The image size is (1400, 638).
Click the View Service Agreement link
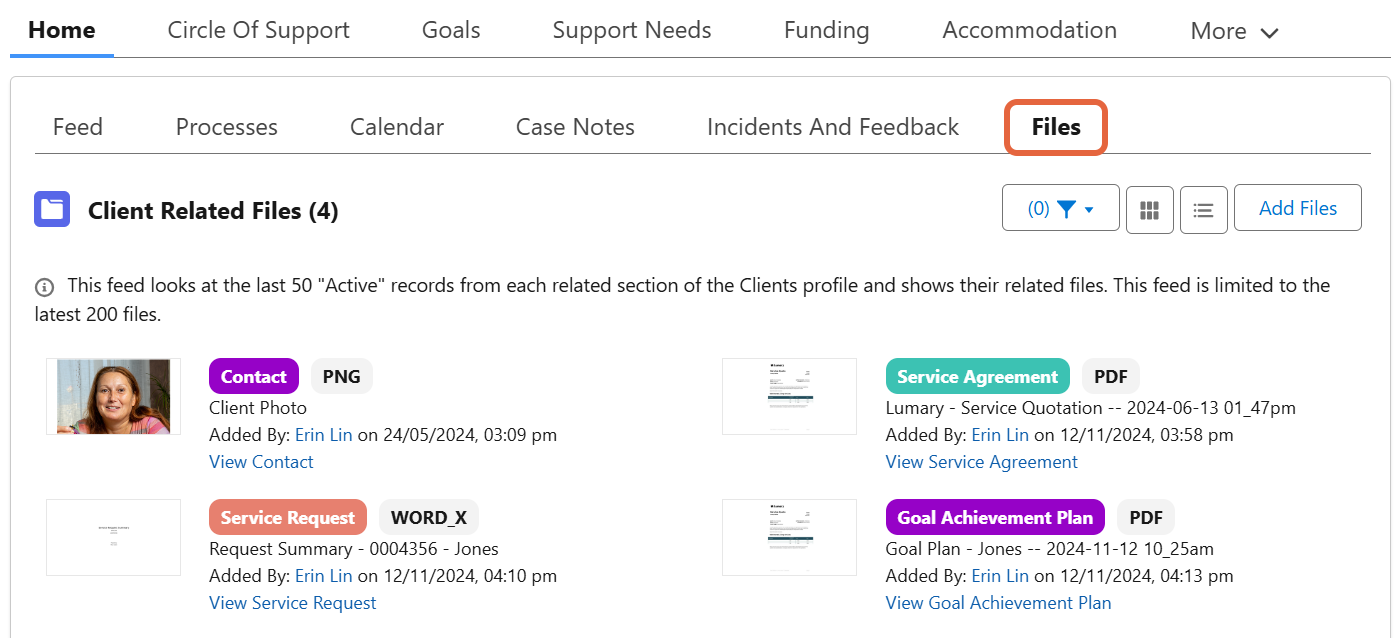click(981, 462)
